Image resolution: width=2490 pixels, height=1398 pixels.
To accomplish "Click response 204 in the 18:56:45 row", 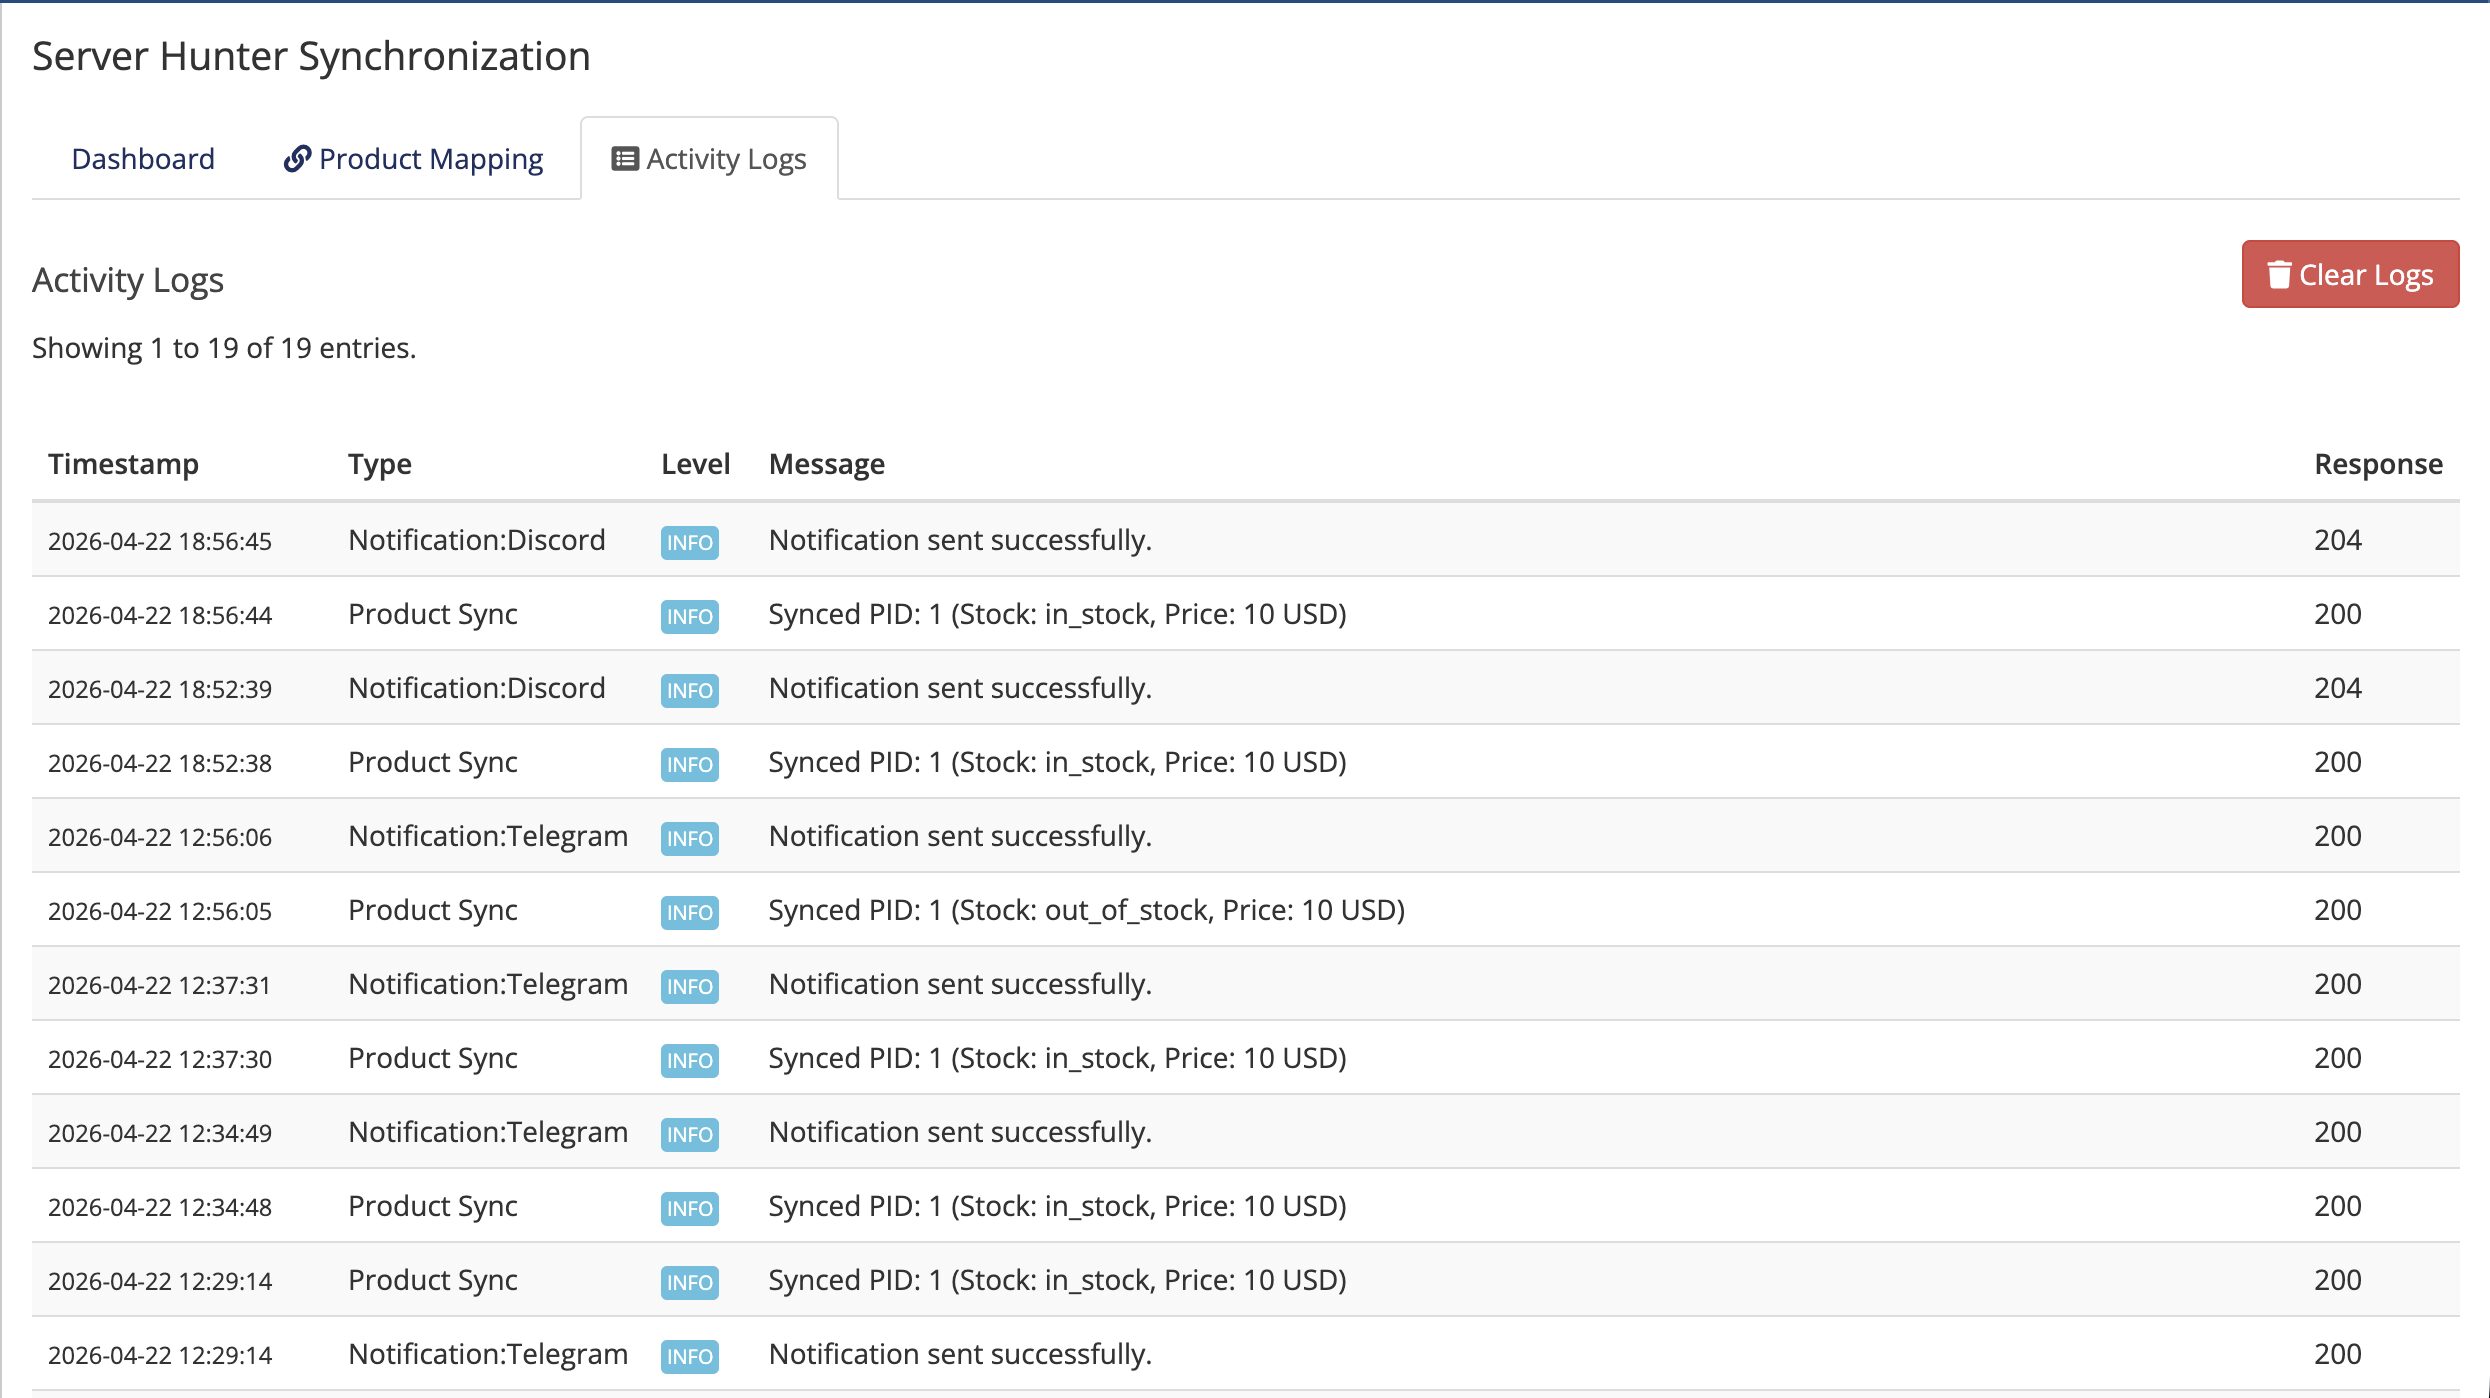I will pyautogui.click(x=2337, y=540).
